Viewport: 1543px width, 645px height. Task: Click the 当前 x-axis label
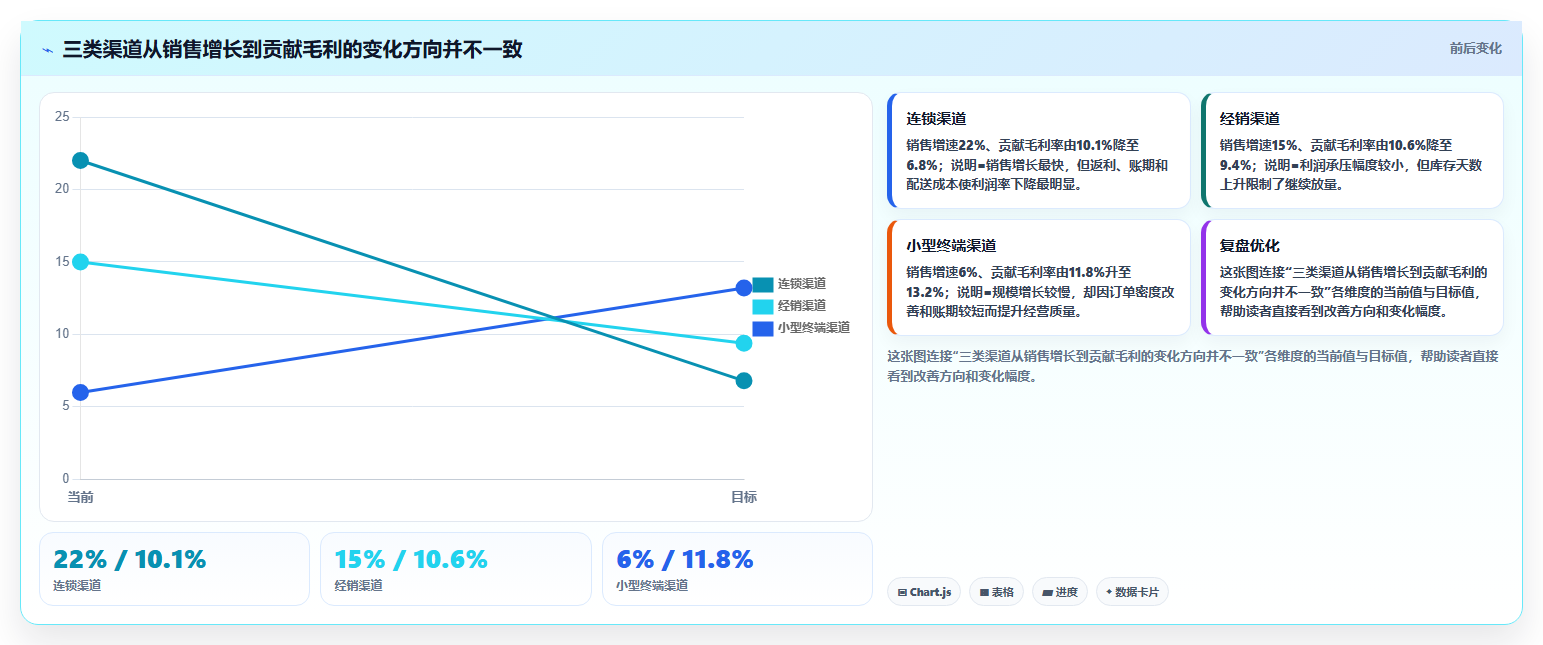point(81,497)
